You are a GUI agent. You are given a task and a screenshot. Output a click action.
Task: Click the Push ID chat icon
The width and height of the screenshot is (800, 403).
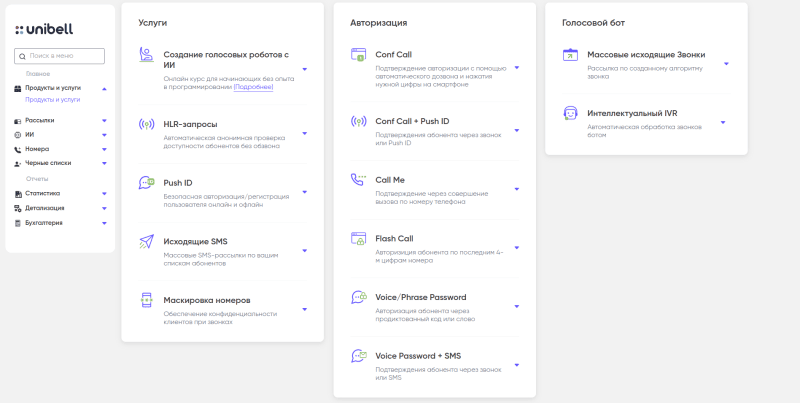pyautogui.click(x=146, y=183)
